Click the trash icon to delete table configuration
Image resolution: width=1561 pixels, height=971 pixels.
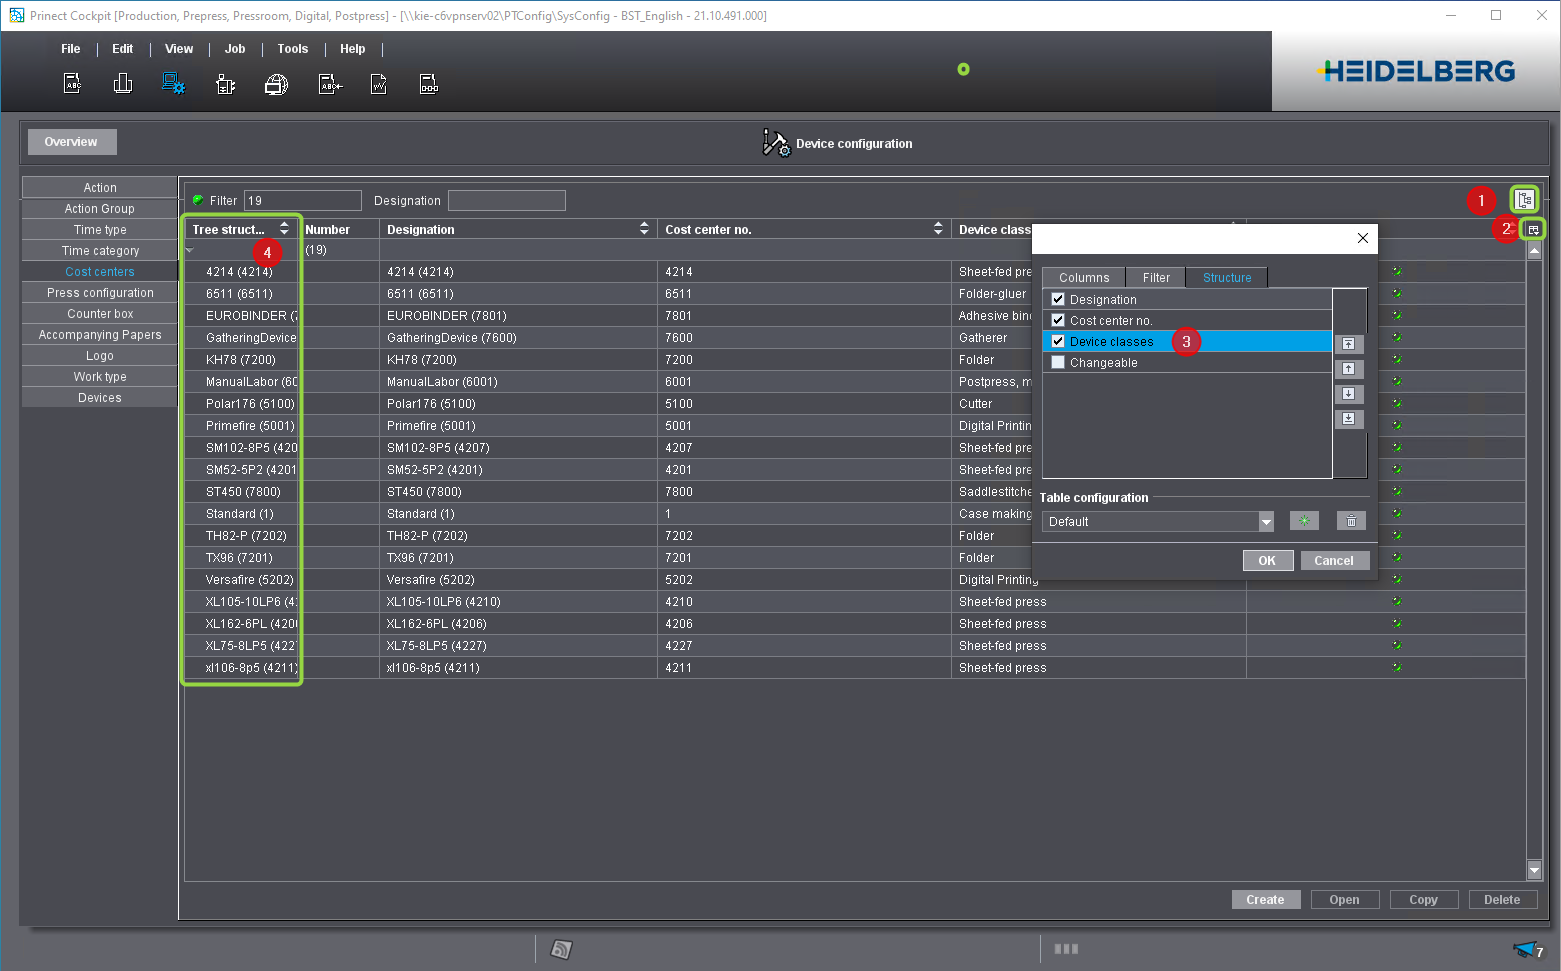tap(1351, 521)
